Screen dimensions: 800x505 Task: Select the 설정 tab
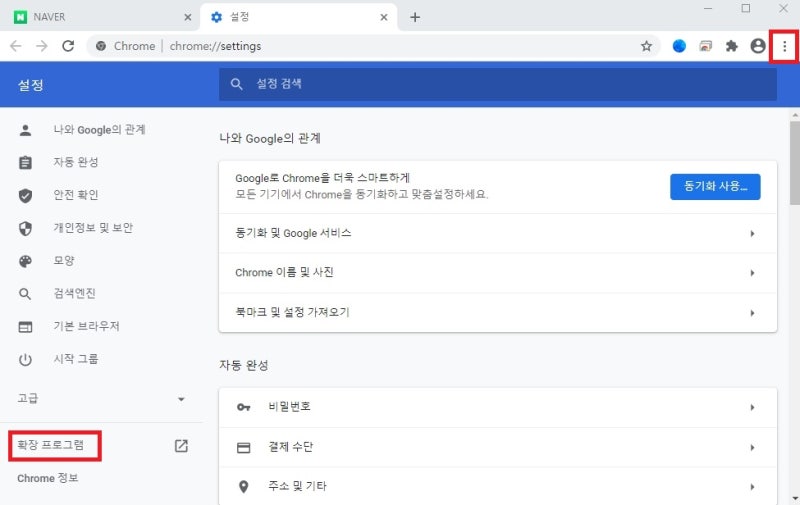[x=298, y=17]
